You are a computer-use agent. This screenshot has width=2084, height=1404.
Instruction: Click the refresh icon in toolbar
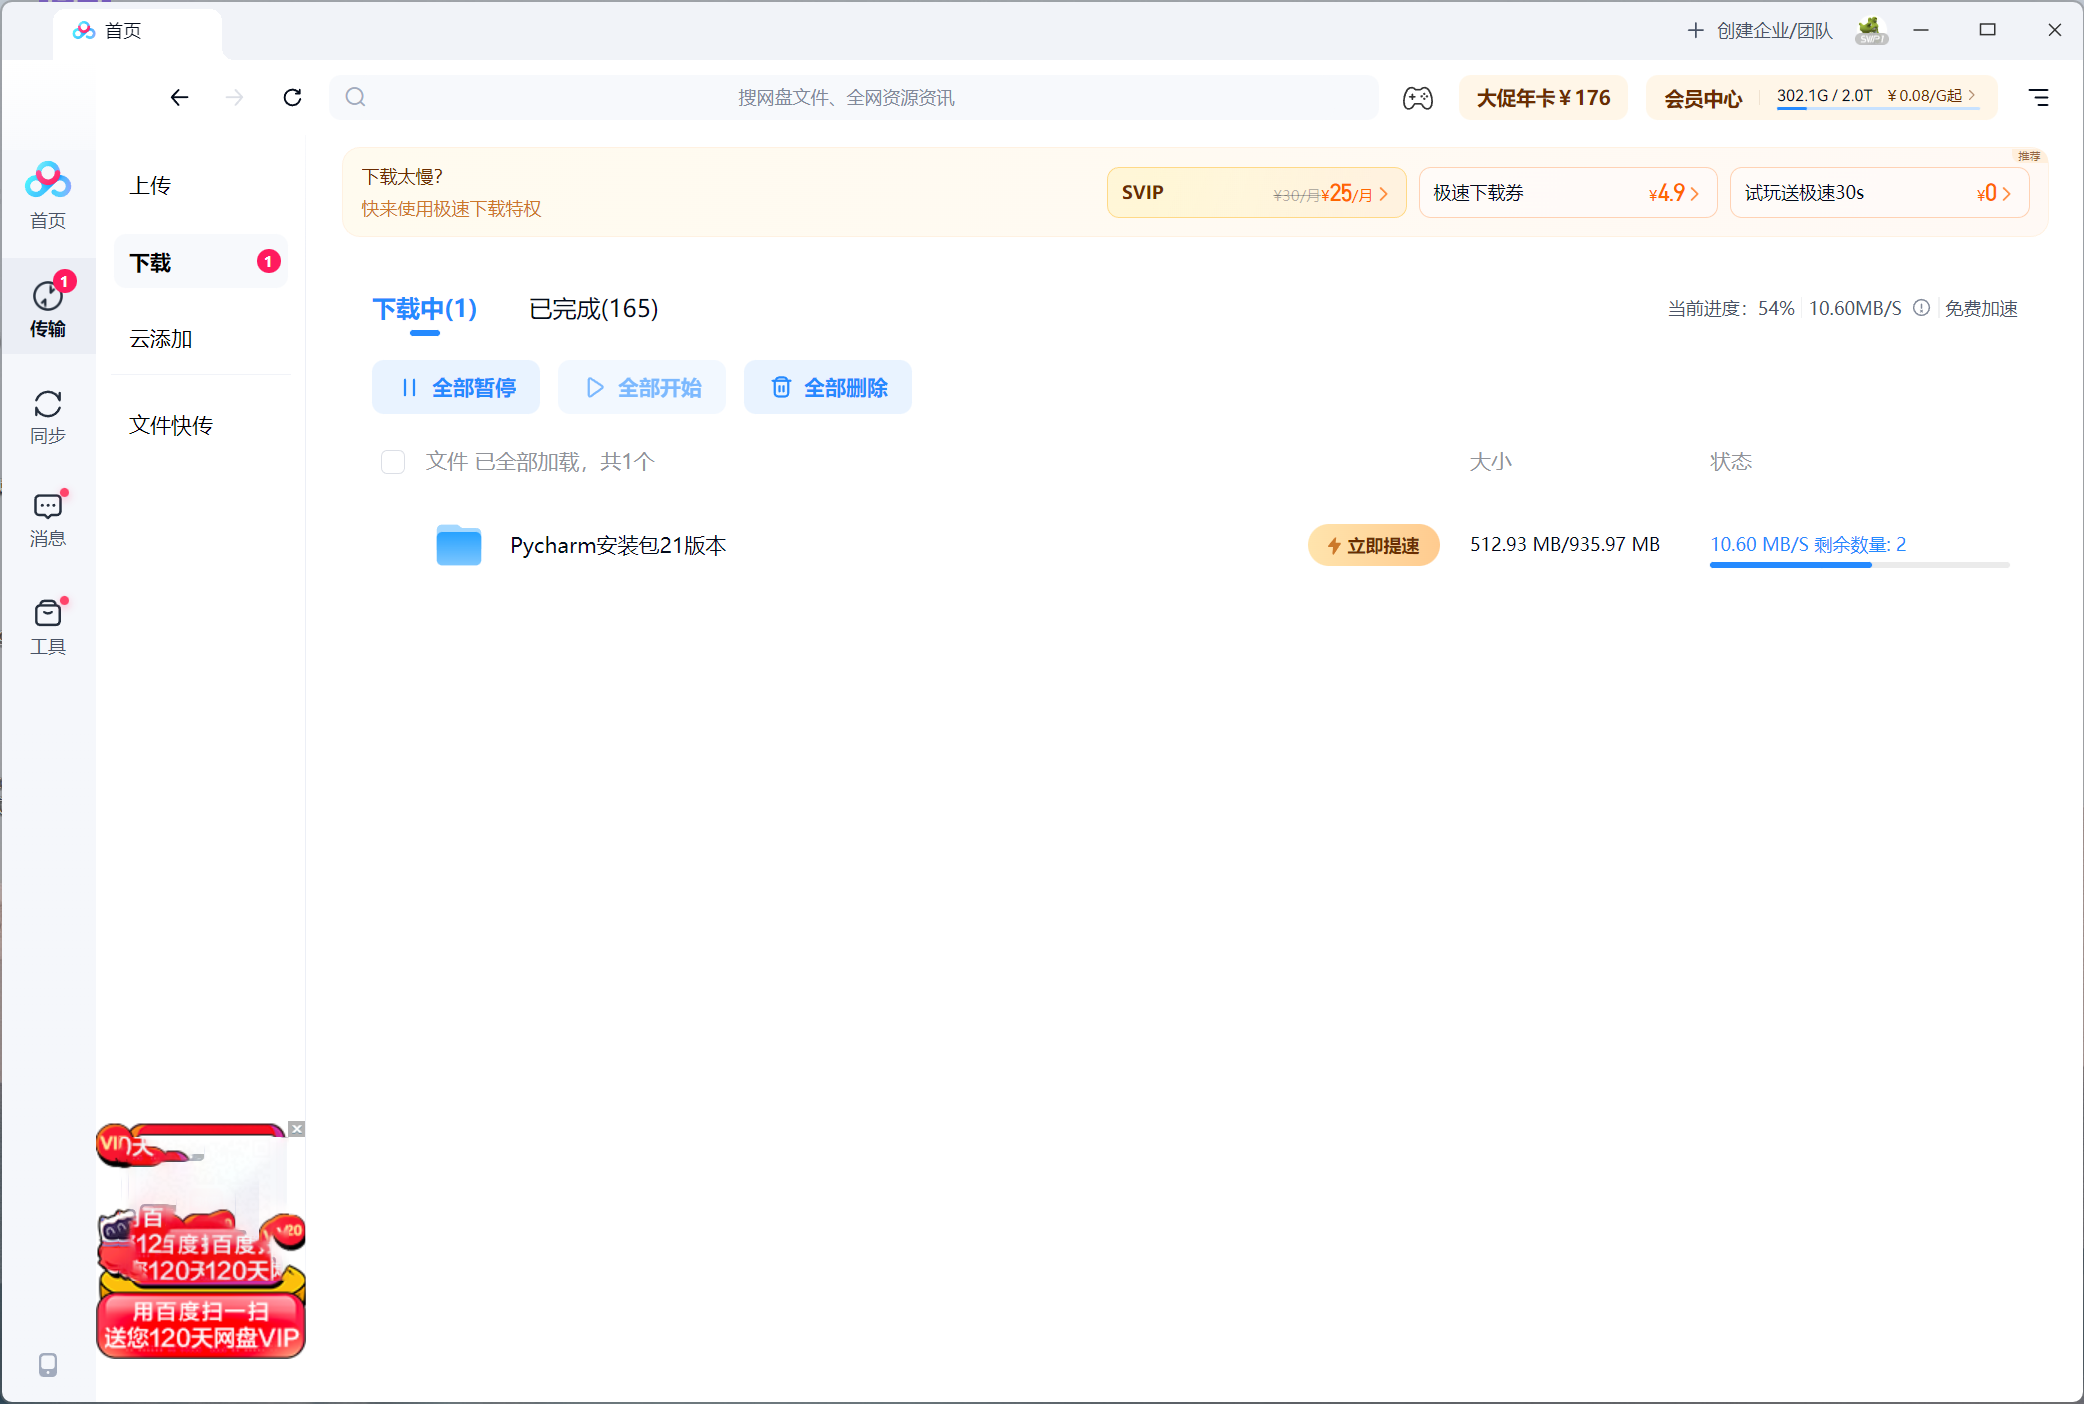[292, 98]
